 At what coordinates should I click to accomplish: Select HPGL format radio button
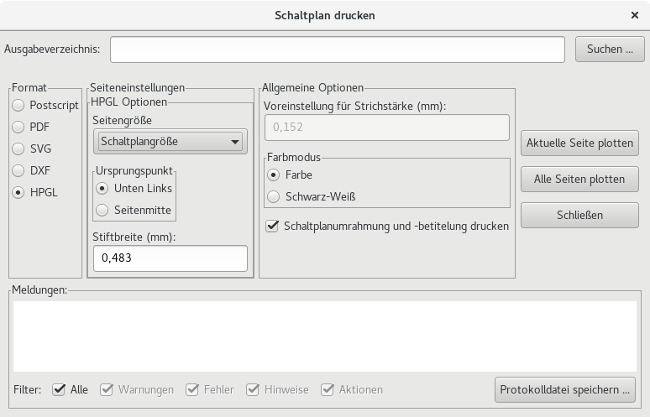[x=18, y=193]
